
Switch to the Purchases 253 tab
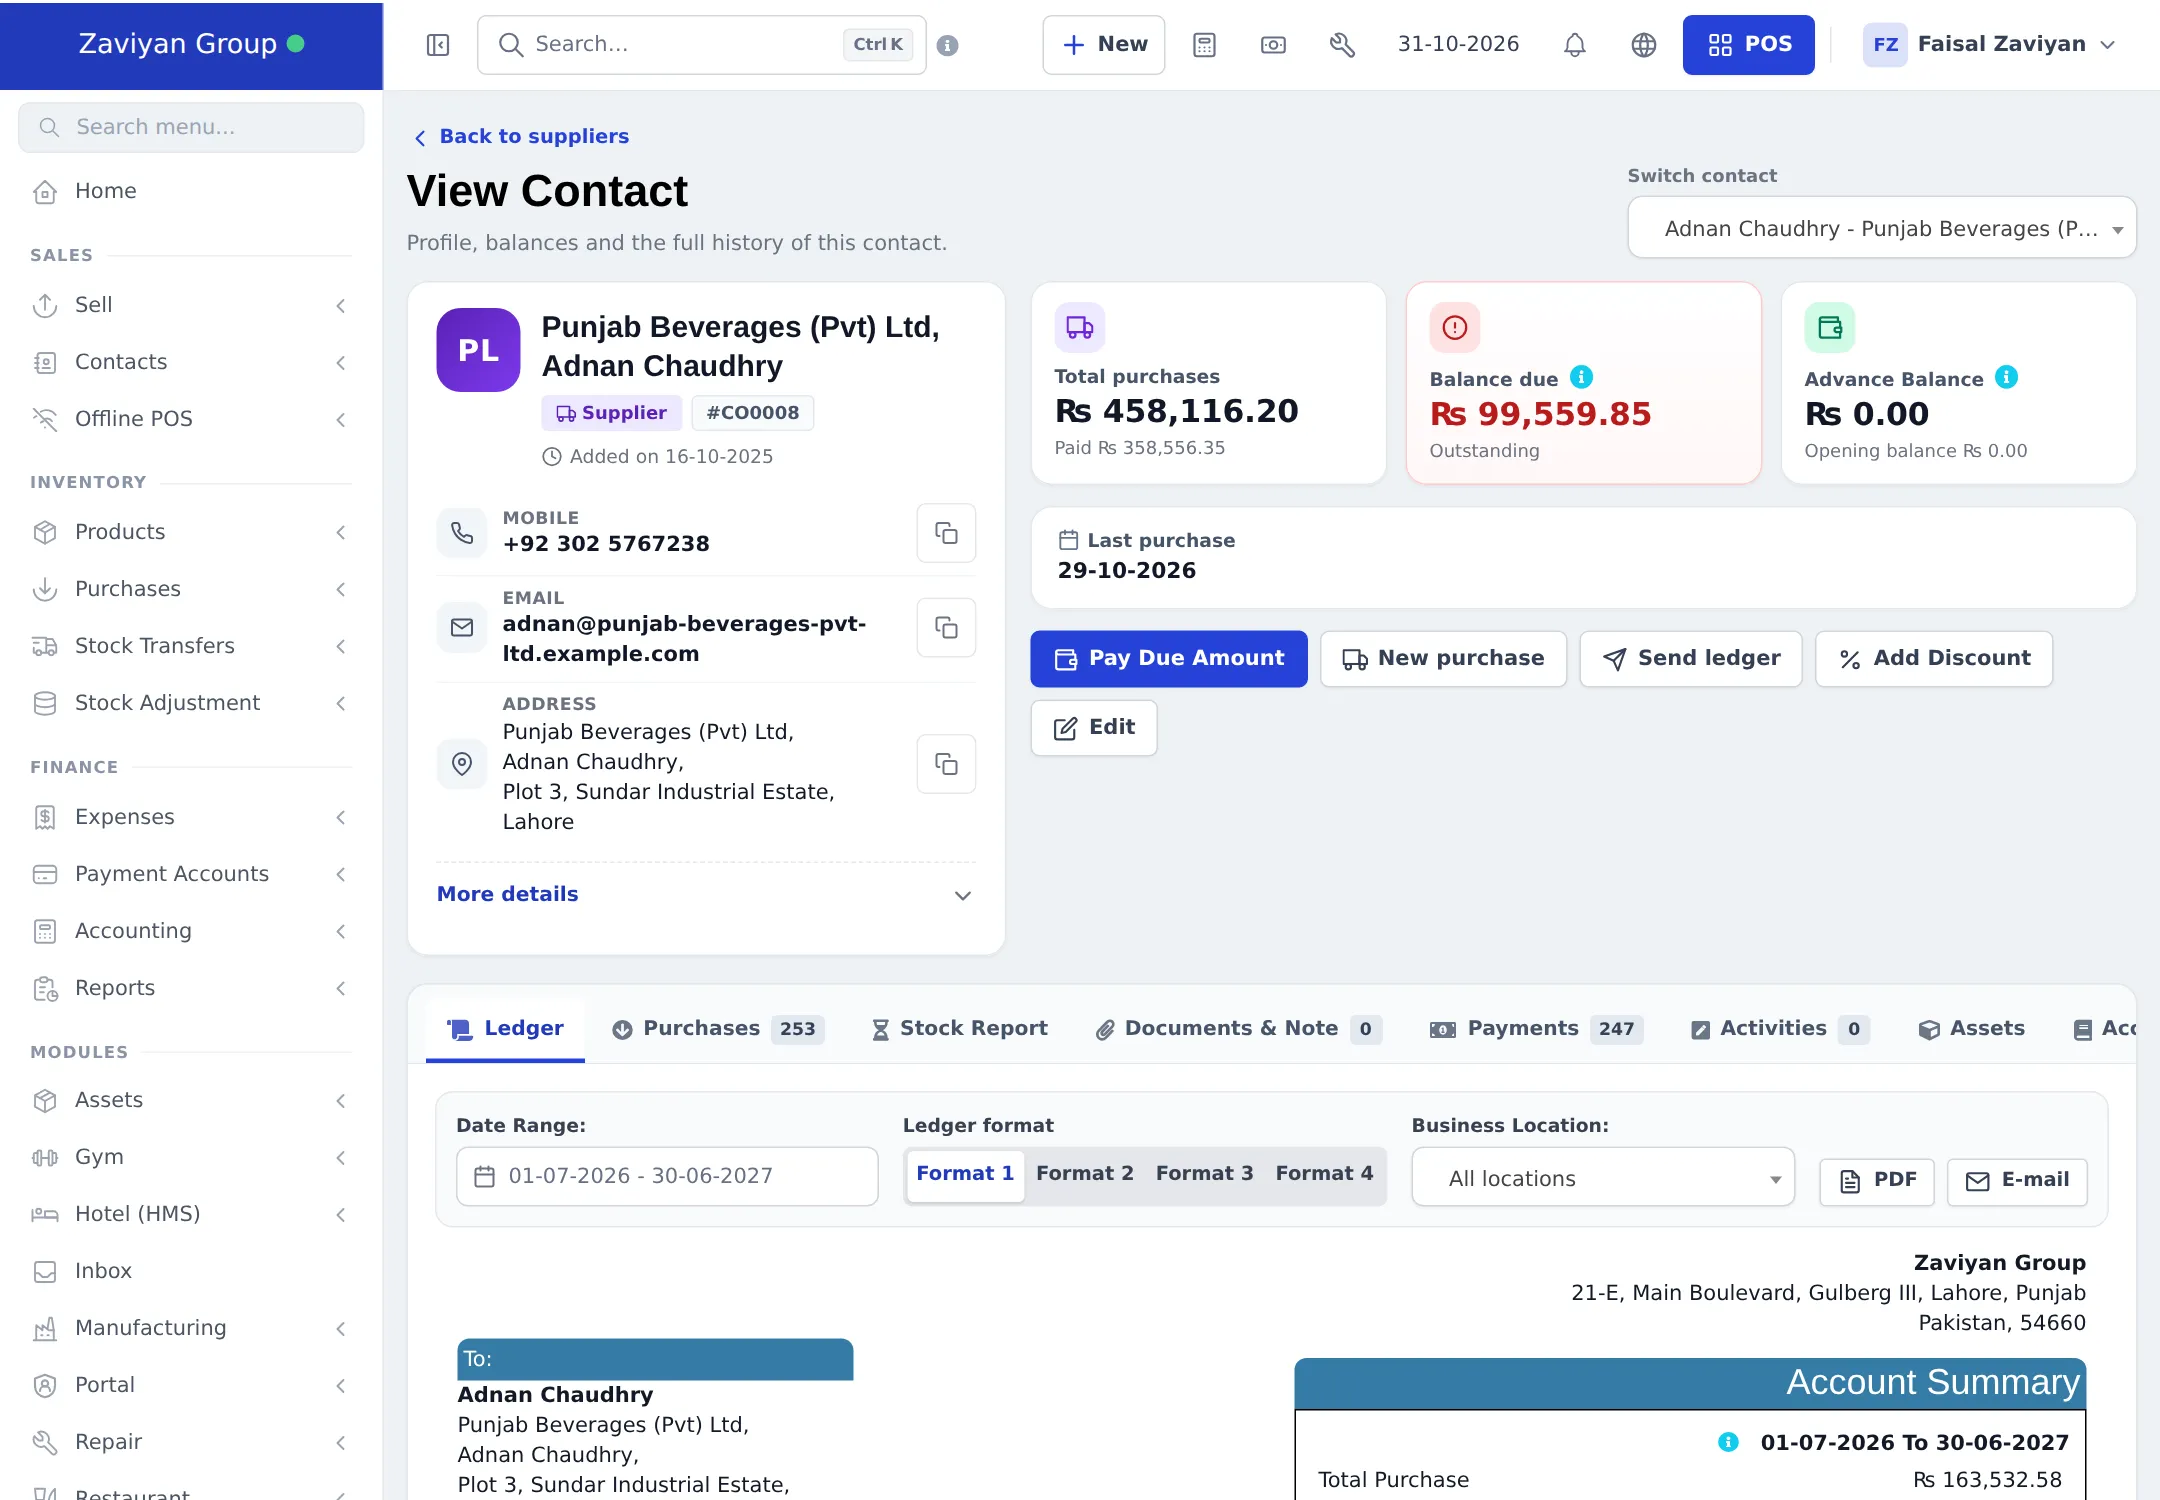pyautogui.click(x=718, y=1029)
